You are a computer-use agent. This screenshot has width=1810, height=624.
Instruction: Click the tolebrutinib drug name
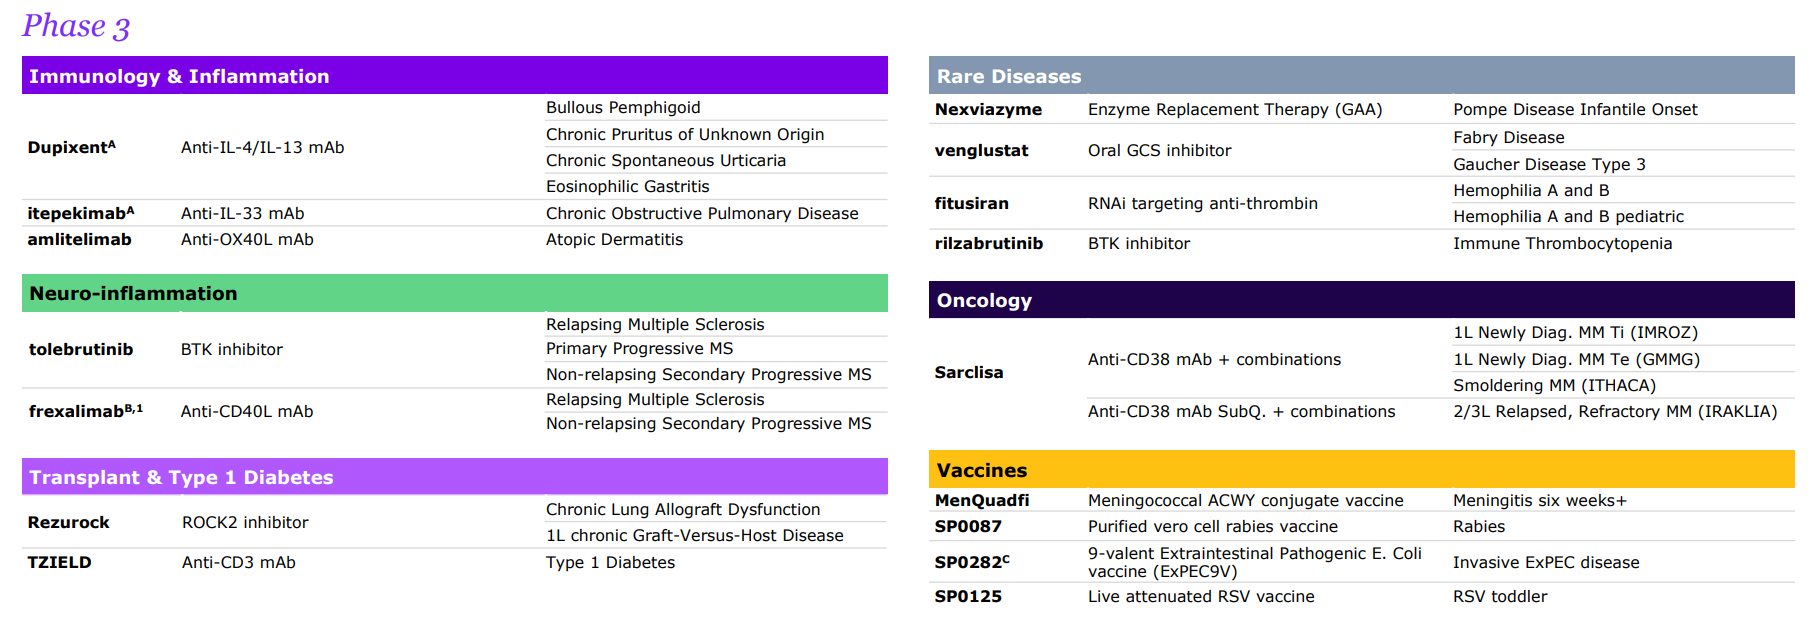[80, 349]
